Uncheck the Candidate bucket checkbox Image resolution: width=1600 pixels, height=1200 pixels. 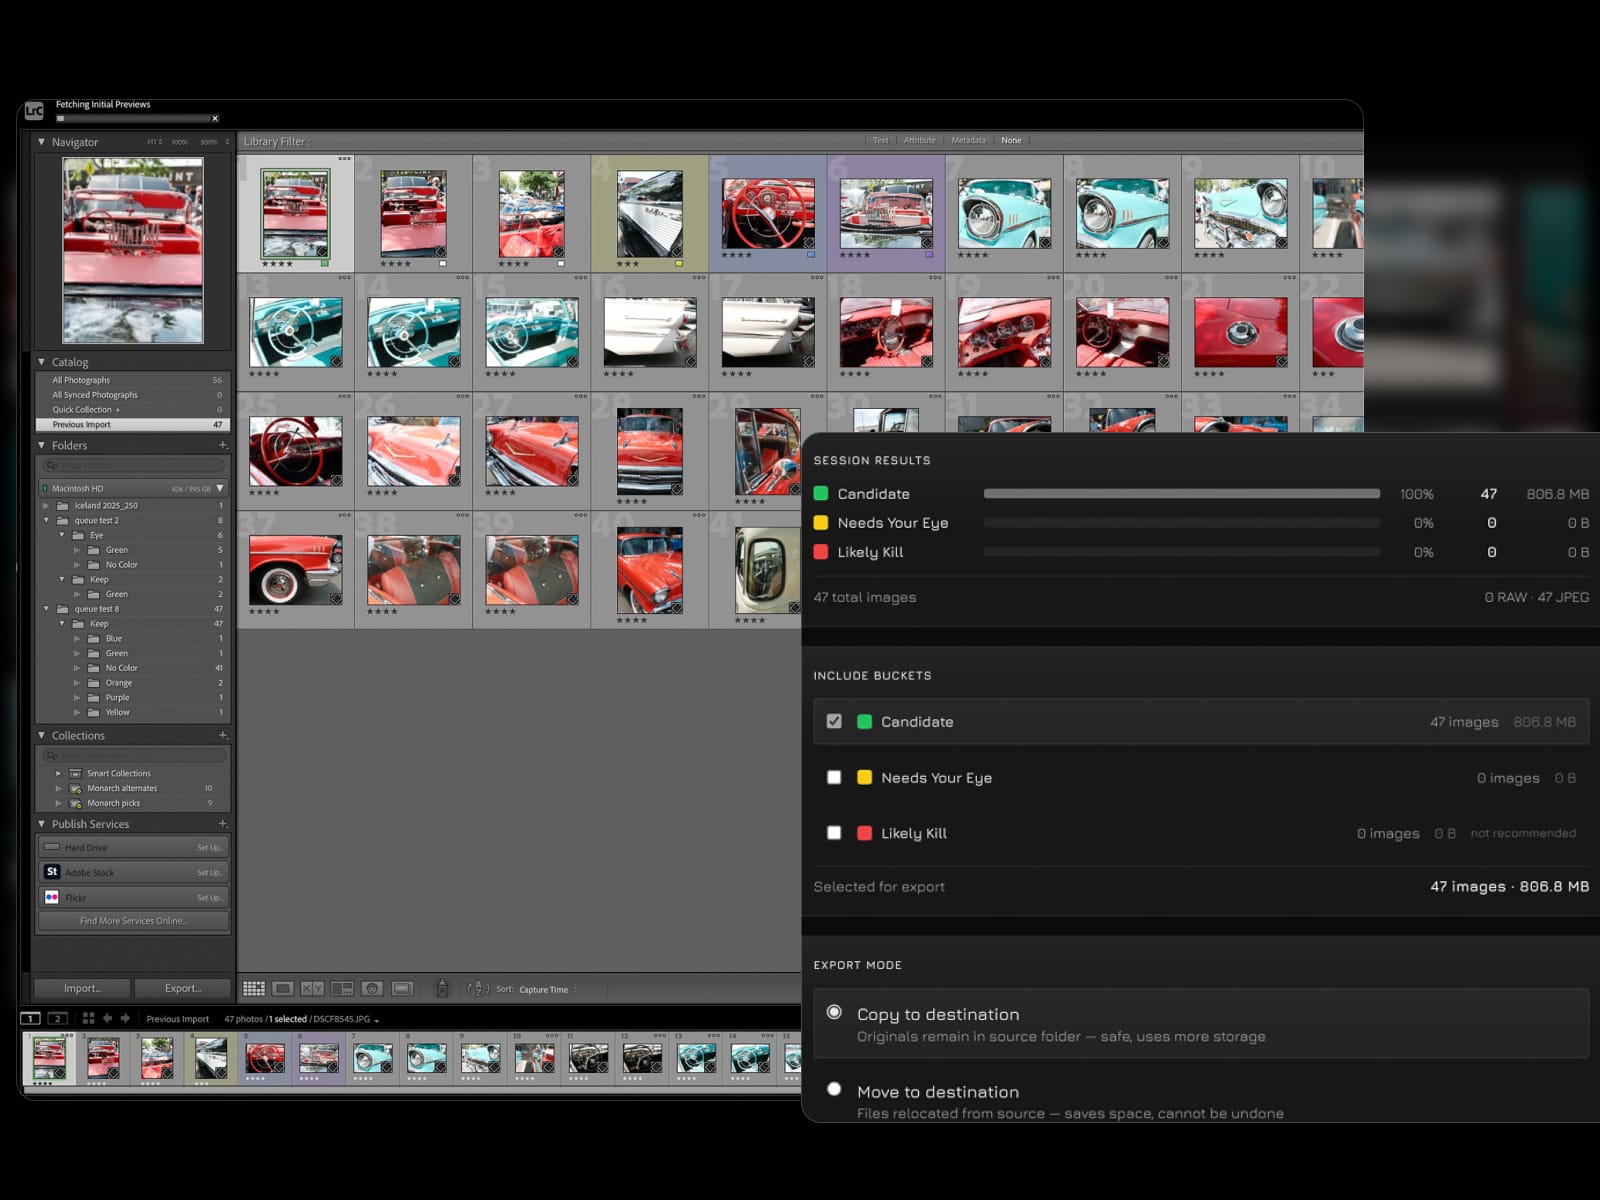834,721
